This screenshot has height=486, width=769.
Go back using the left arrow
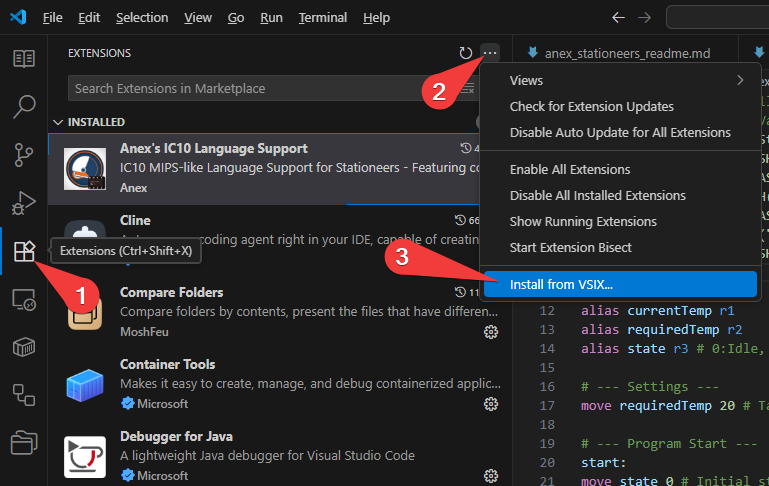tap(618, 18)
